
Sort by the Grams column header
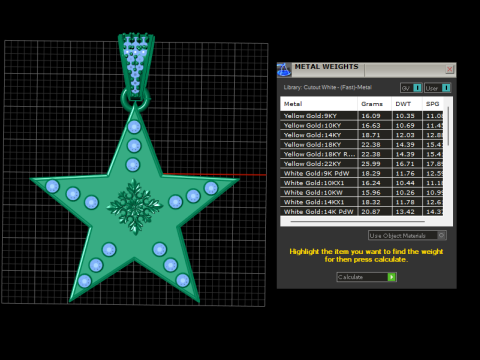[x=374, y=104]
